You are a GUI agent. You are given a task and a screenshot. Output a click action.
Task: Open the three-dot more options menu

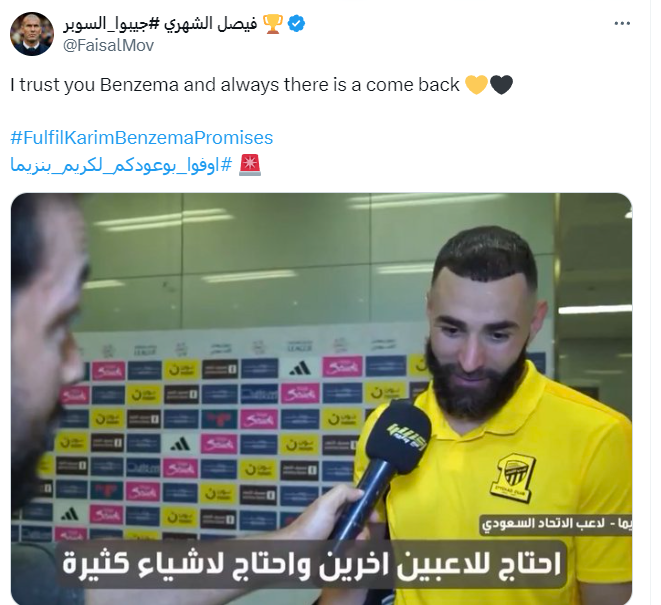pyautogui.click(x=622, y=24)
